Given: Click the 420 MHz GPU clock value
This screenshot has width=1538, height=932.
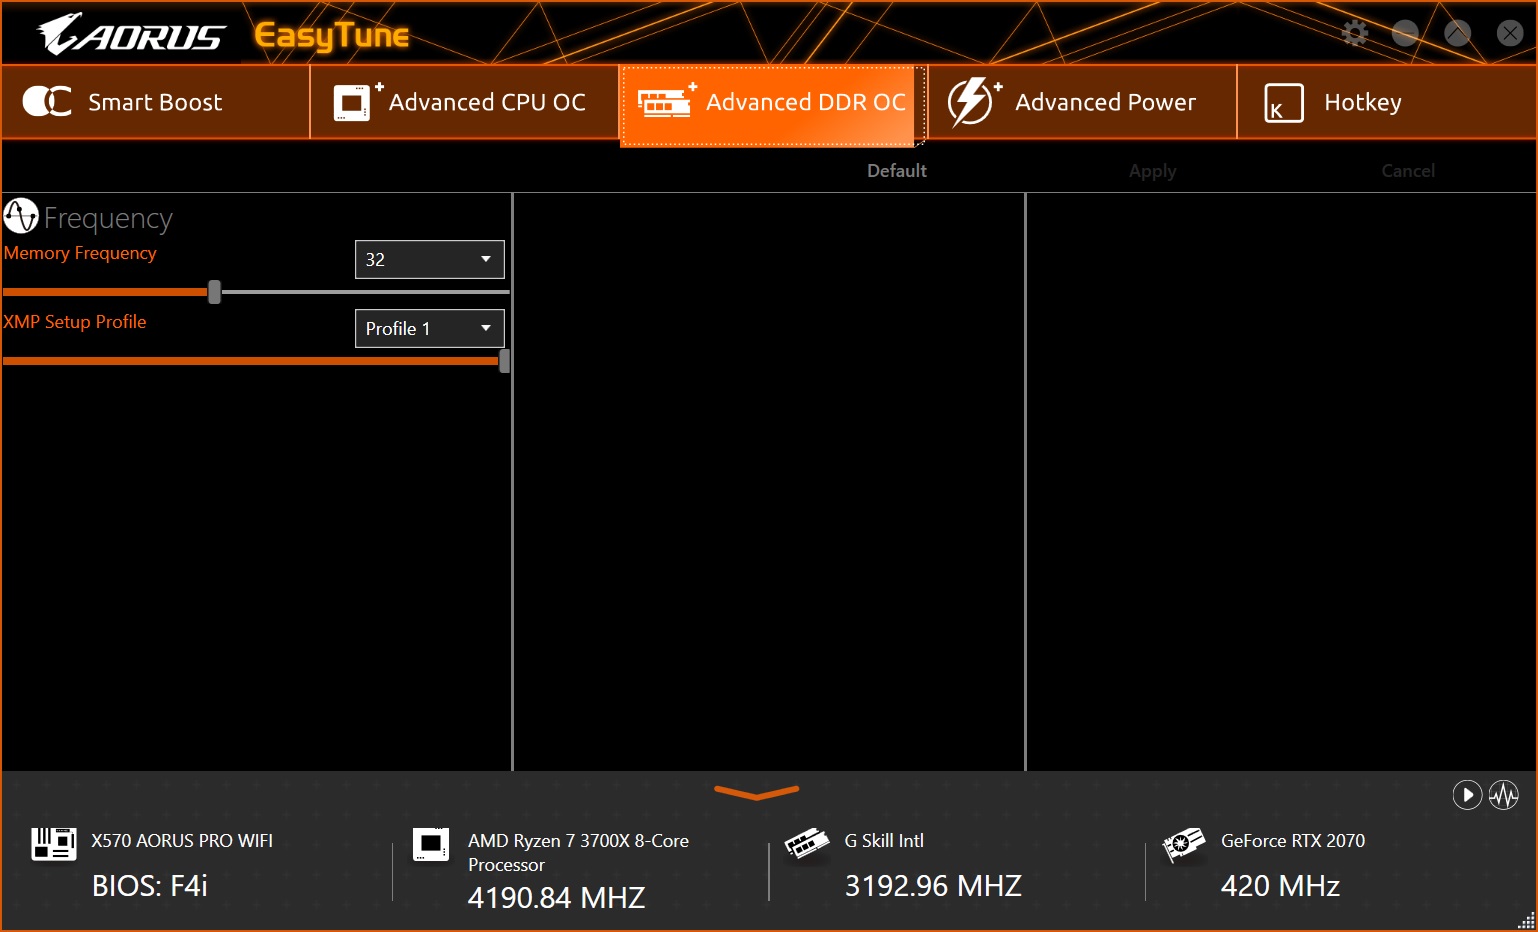Looking at the screenshot, I should click(x=1280, y=886).
